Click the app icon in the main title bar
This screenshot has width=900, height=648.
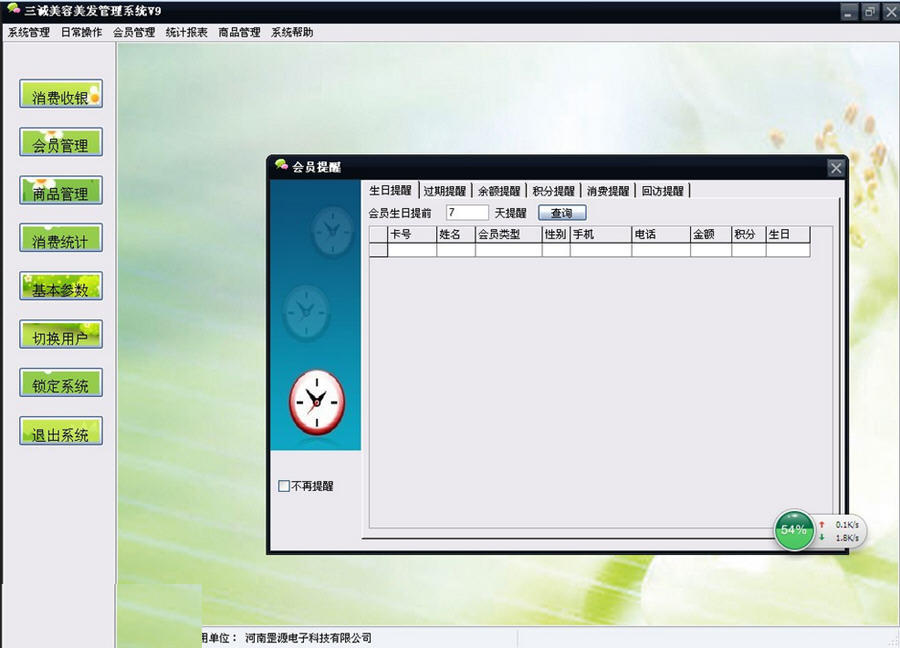[x=14, y=9]
